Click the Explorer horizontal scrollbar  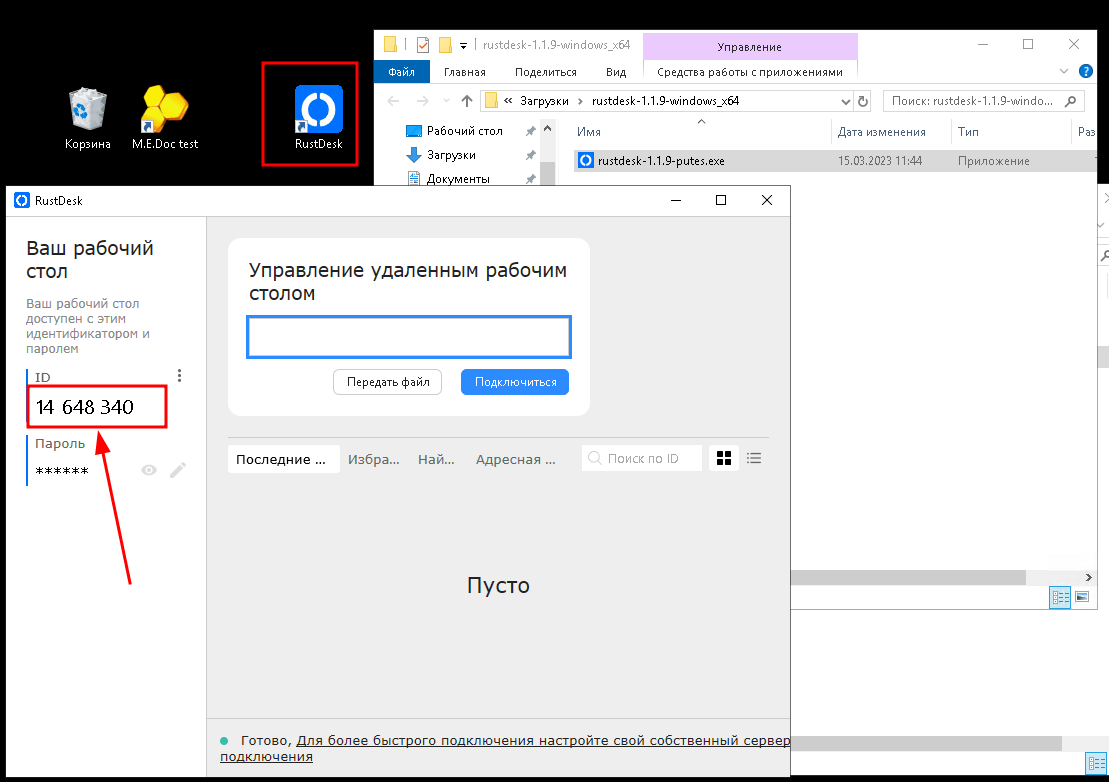pyautogui.click(x=908, y=578)
